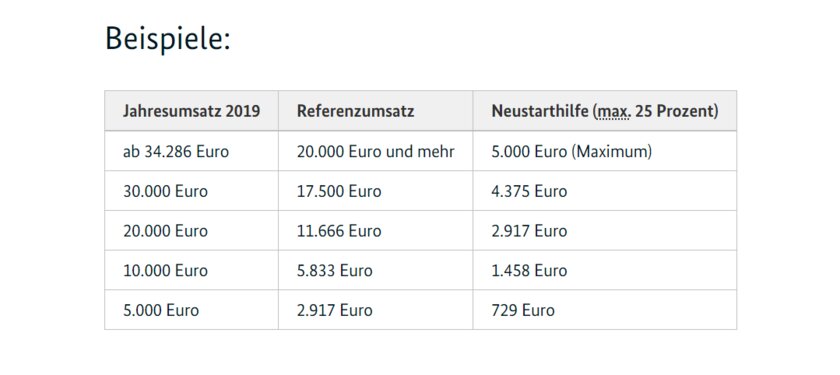Click the 2.917 Euro Referenzumsatz cell
The width and height of the screenshot is (840, 375).
(x=376, y=310)
